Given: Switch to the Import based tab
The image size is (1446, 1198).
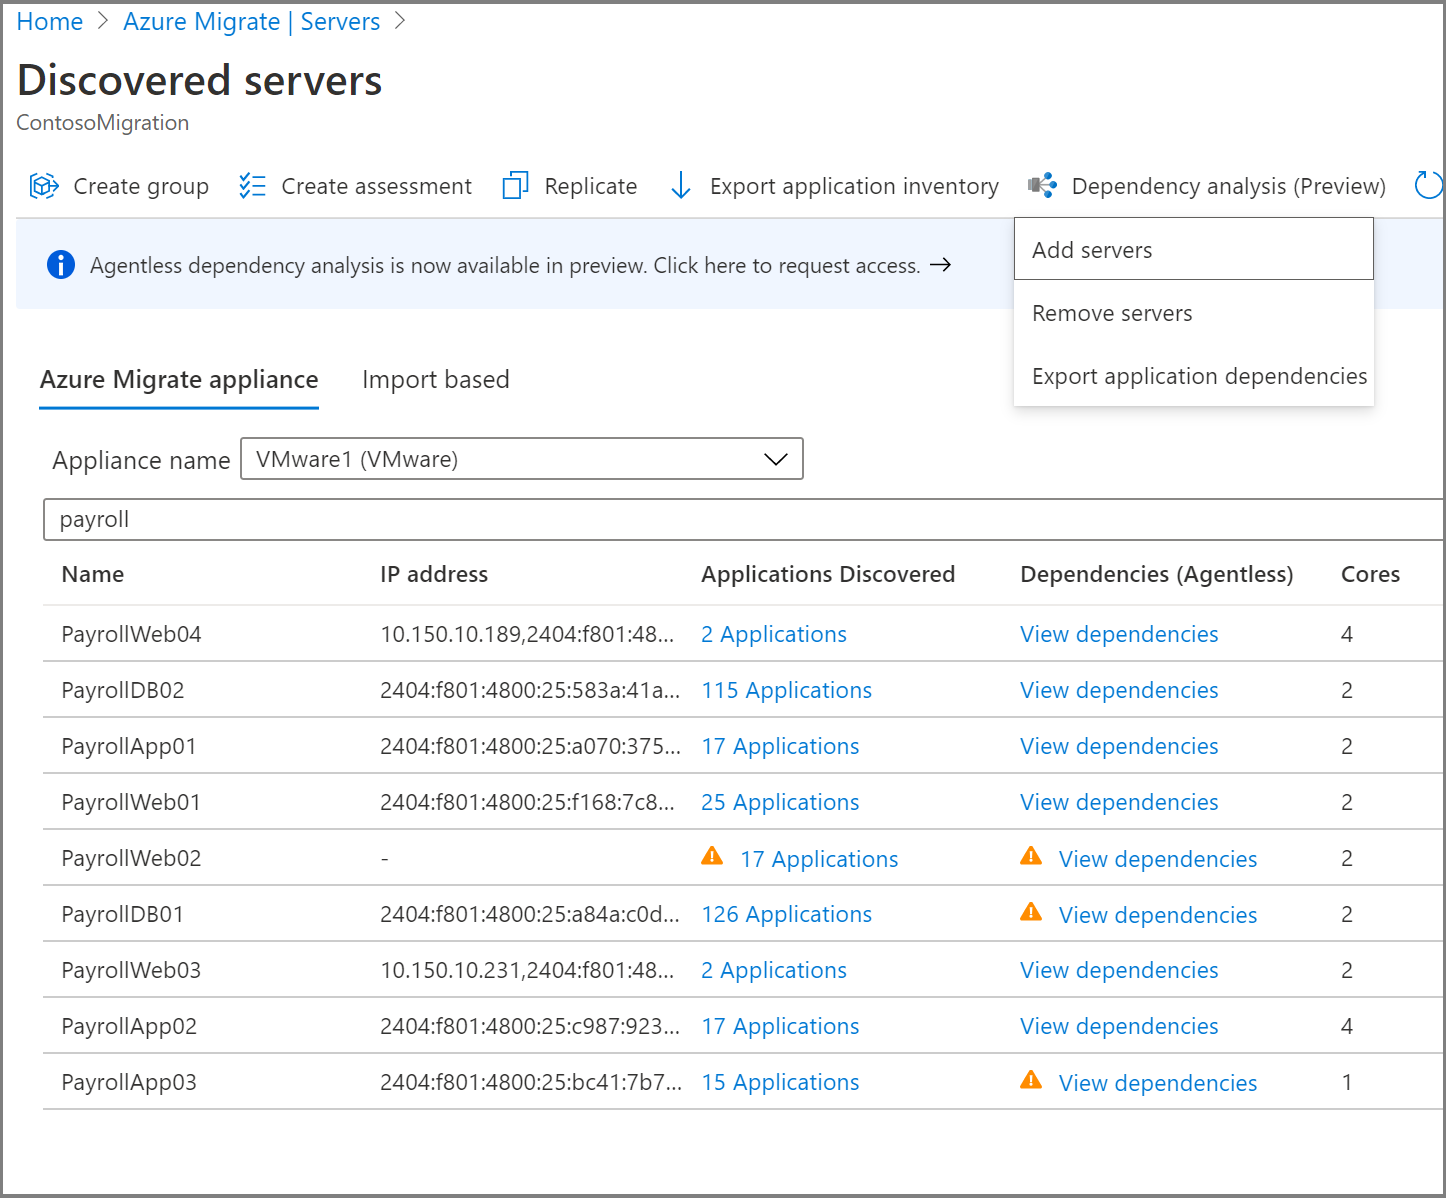Looking at the screenshot, I should [x=435, y=380].
